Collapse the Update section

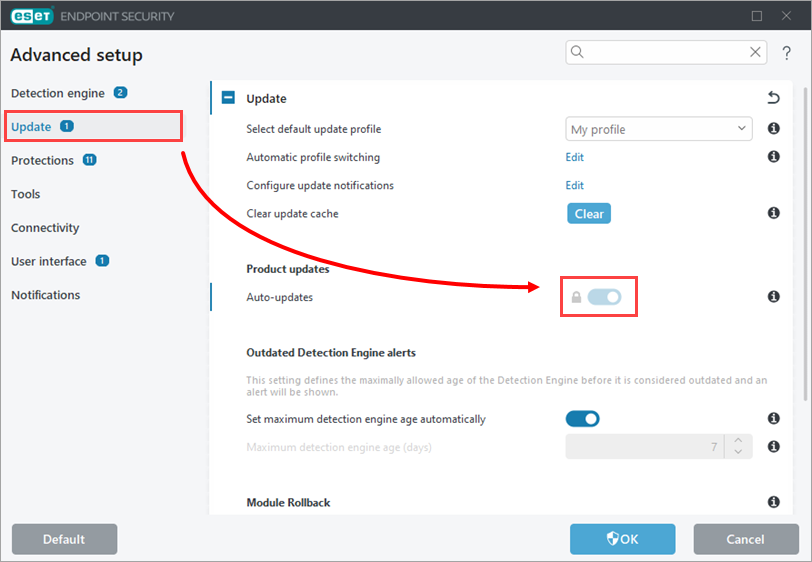tap(228, 98)
